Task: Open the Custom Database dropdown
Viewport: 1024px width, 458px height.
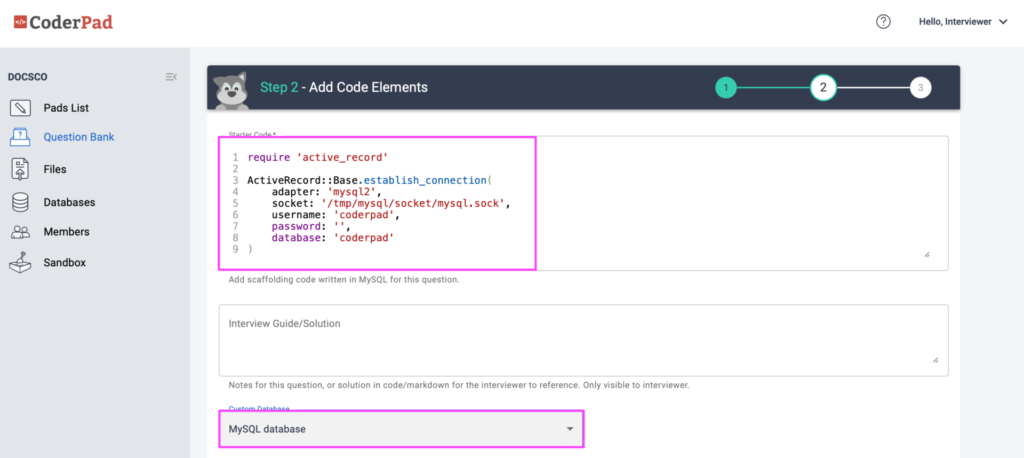Action: 401,429
